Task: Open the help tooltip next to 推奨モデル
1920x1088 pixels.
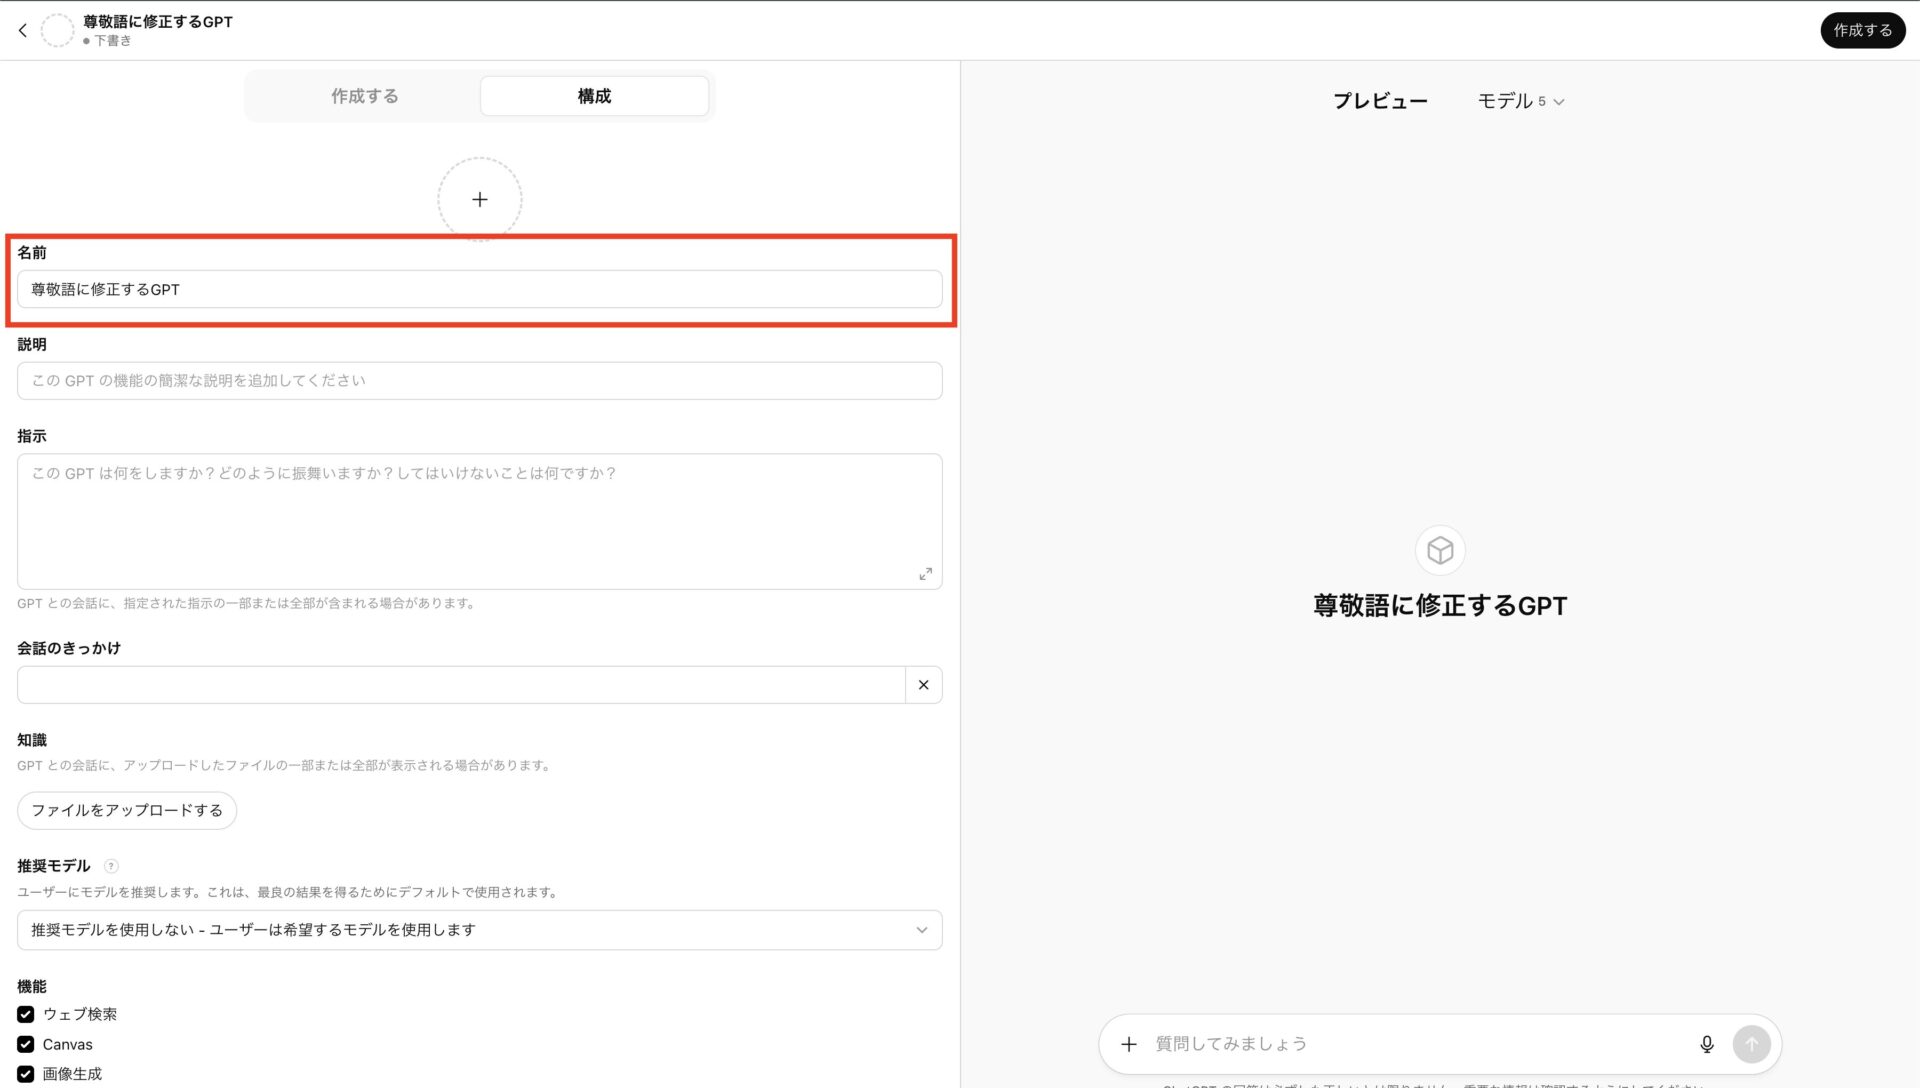Action: (x=111, y=866)
